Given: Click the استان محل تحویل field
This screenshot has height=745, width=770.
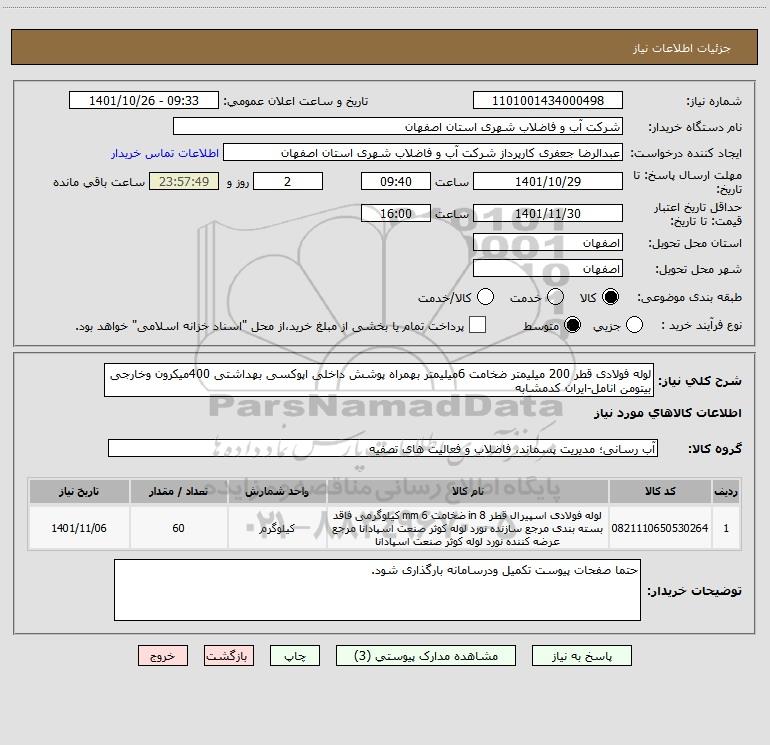Looking at the screenshot, I should coord(548,243).
